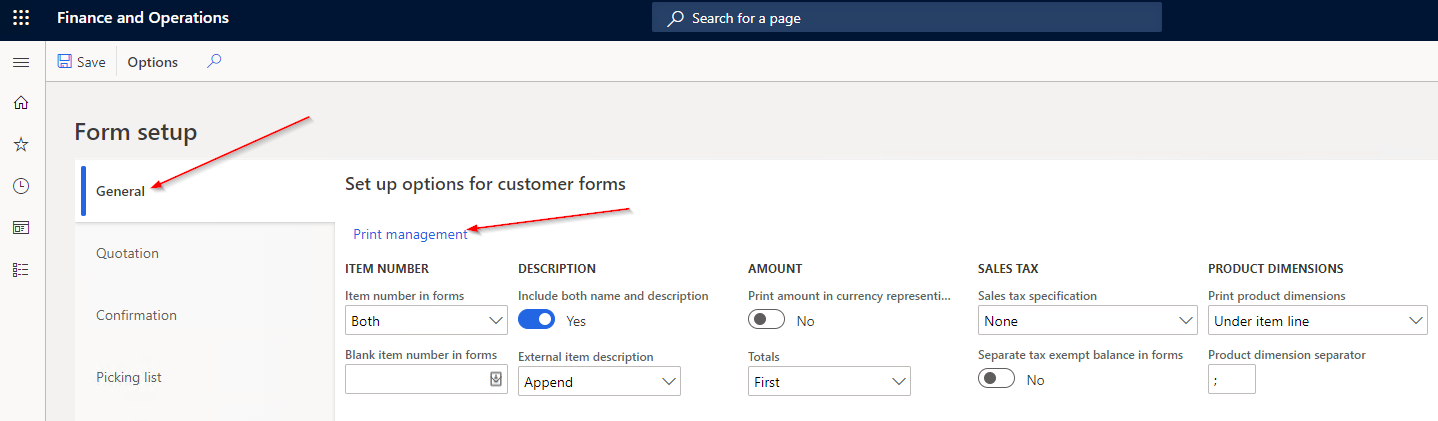This screenshot has width=1438, height=421.
Task: Select the General tab
Action: [205, 191]
